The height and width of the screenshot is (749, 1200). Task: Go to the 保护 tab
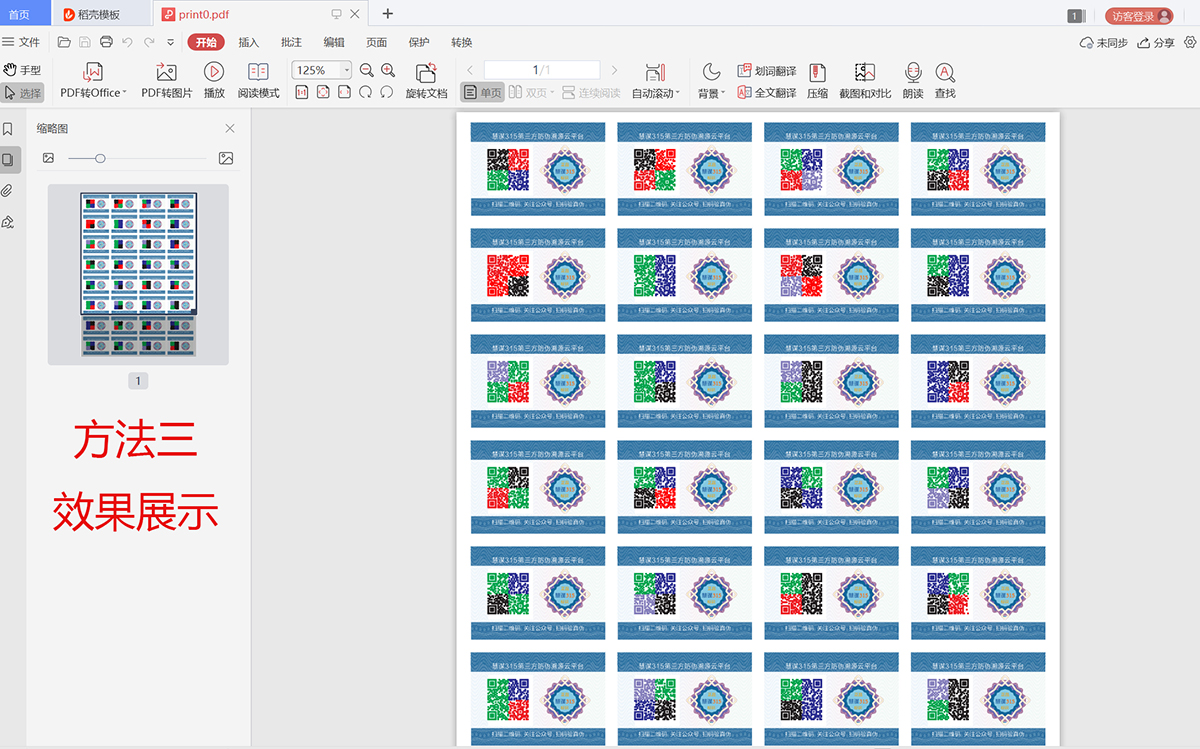419,42
